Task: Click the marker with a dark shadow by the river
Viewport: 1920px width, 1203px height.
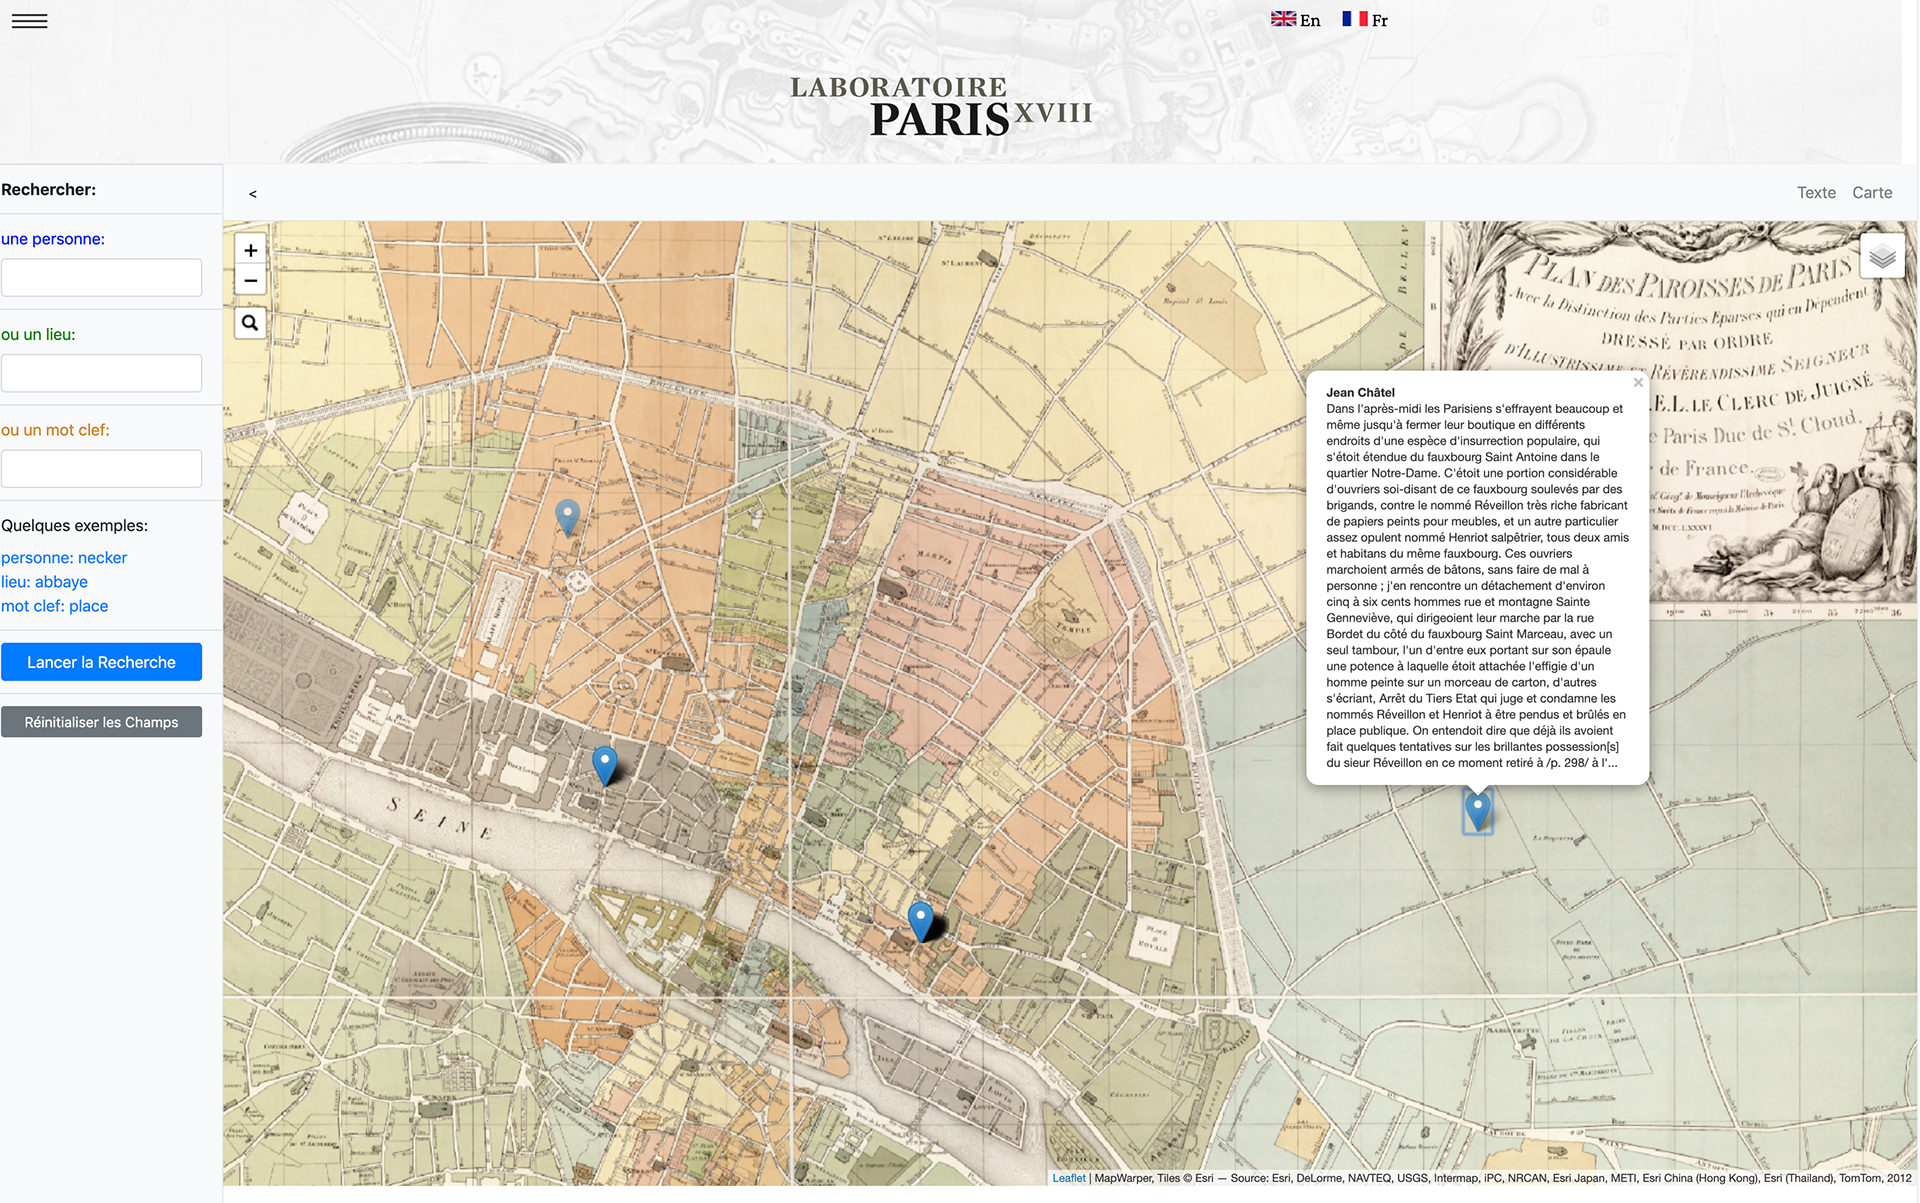Action: pyautogui.click(x=921, y=919)
